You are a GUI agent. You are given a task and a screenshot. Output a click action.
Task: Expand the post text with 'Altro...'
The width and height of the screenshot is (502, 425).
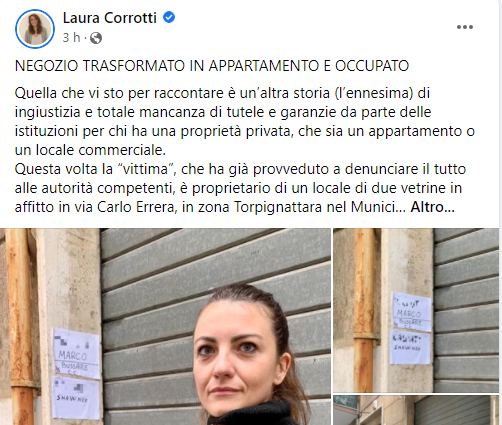pyautogui.click(x=432, y=207)
